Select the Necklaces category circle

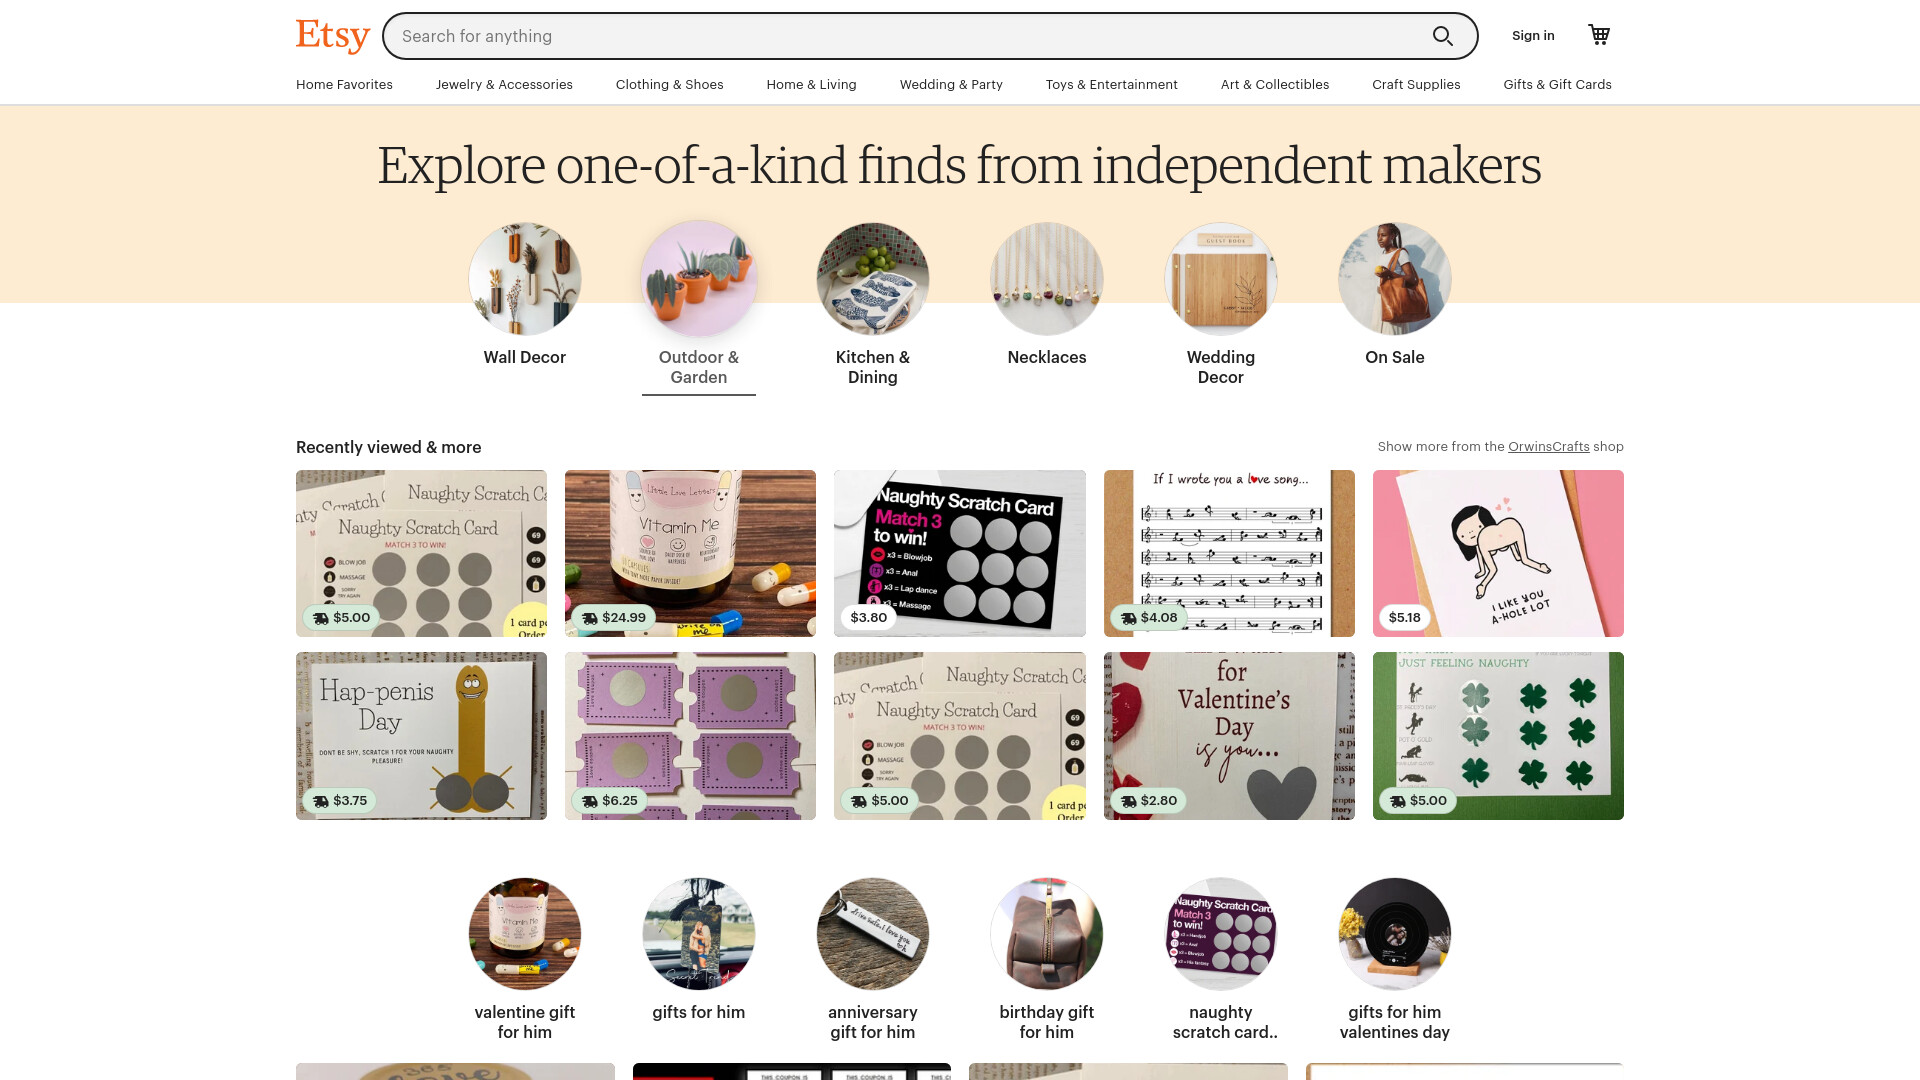click(x=1047, y=279)
